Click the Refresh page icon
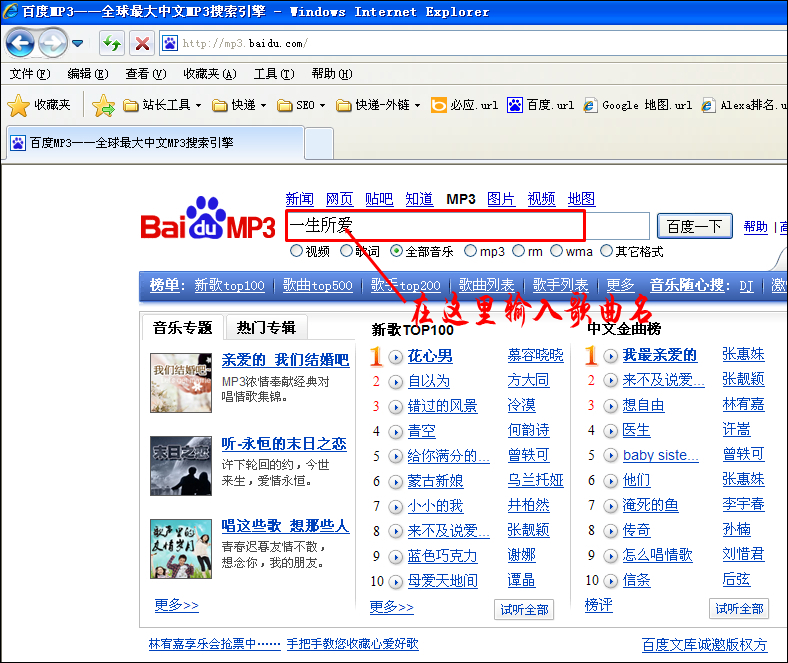The height and width of the screenshot is (663, 788). pyautogui.click(x=111, y=43)
